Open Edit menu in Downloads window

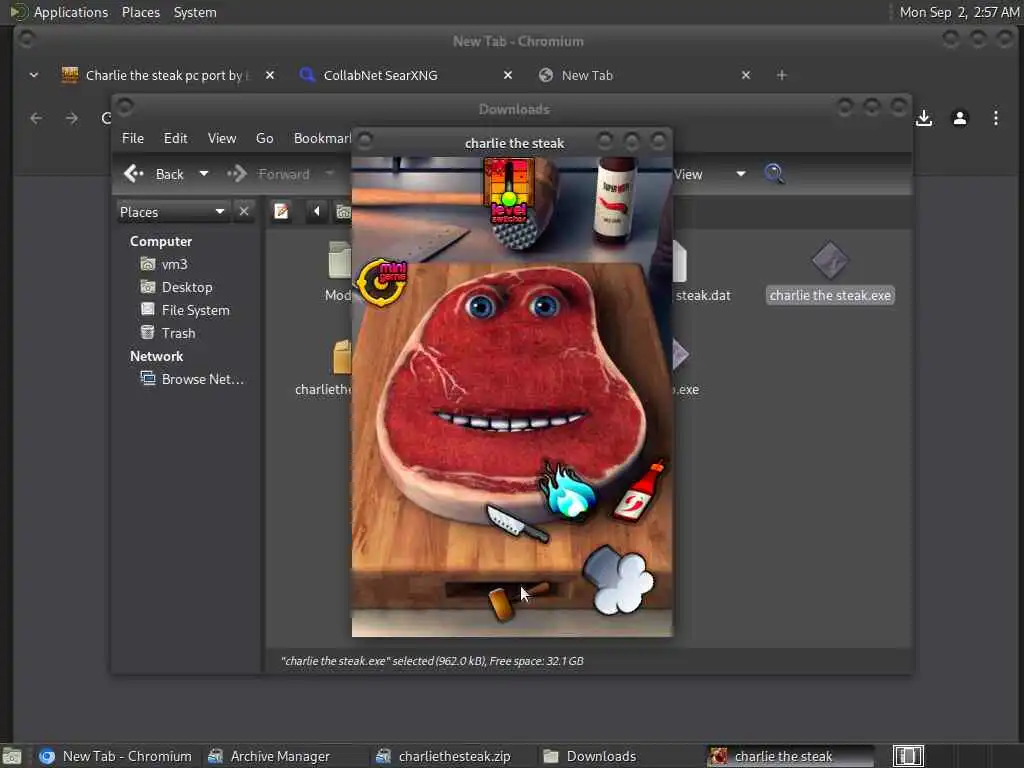point(175,138)
